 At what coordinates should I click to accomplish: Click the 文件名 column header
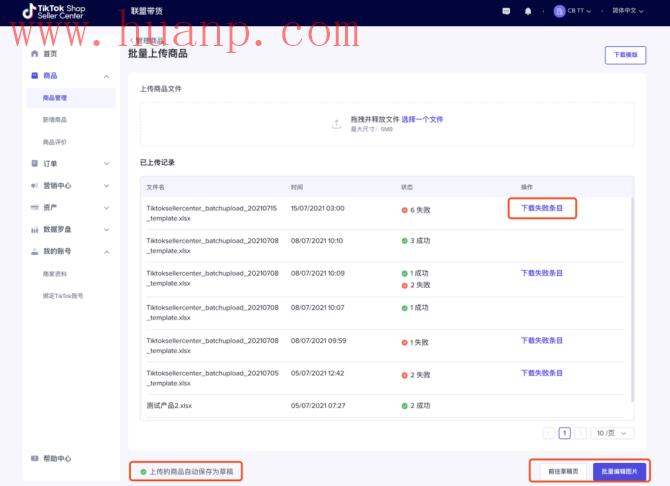(155, 187)
